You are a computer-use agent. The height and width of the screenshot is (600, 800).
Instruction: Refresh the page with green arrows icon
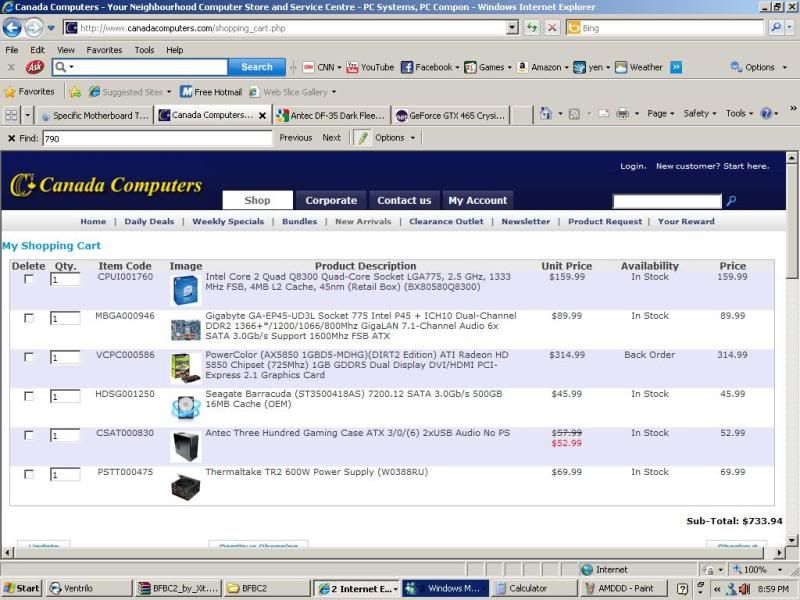point(532,28)
